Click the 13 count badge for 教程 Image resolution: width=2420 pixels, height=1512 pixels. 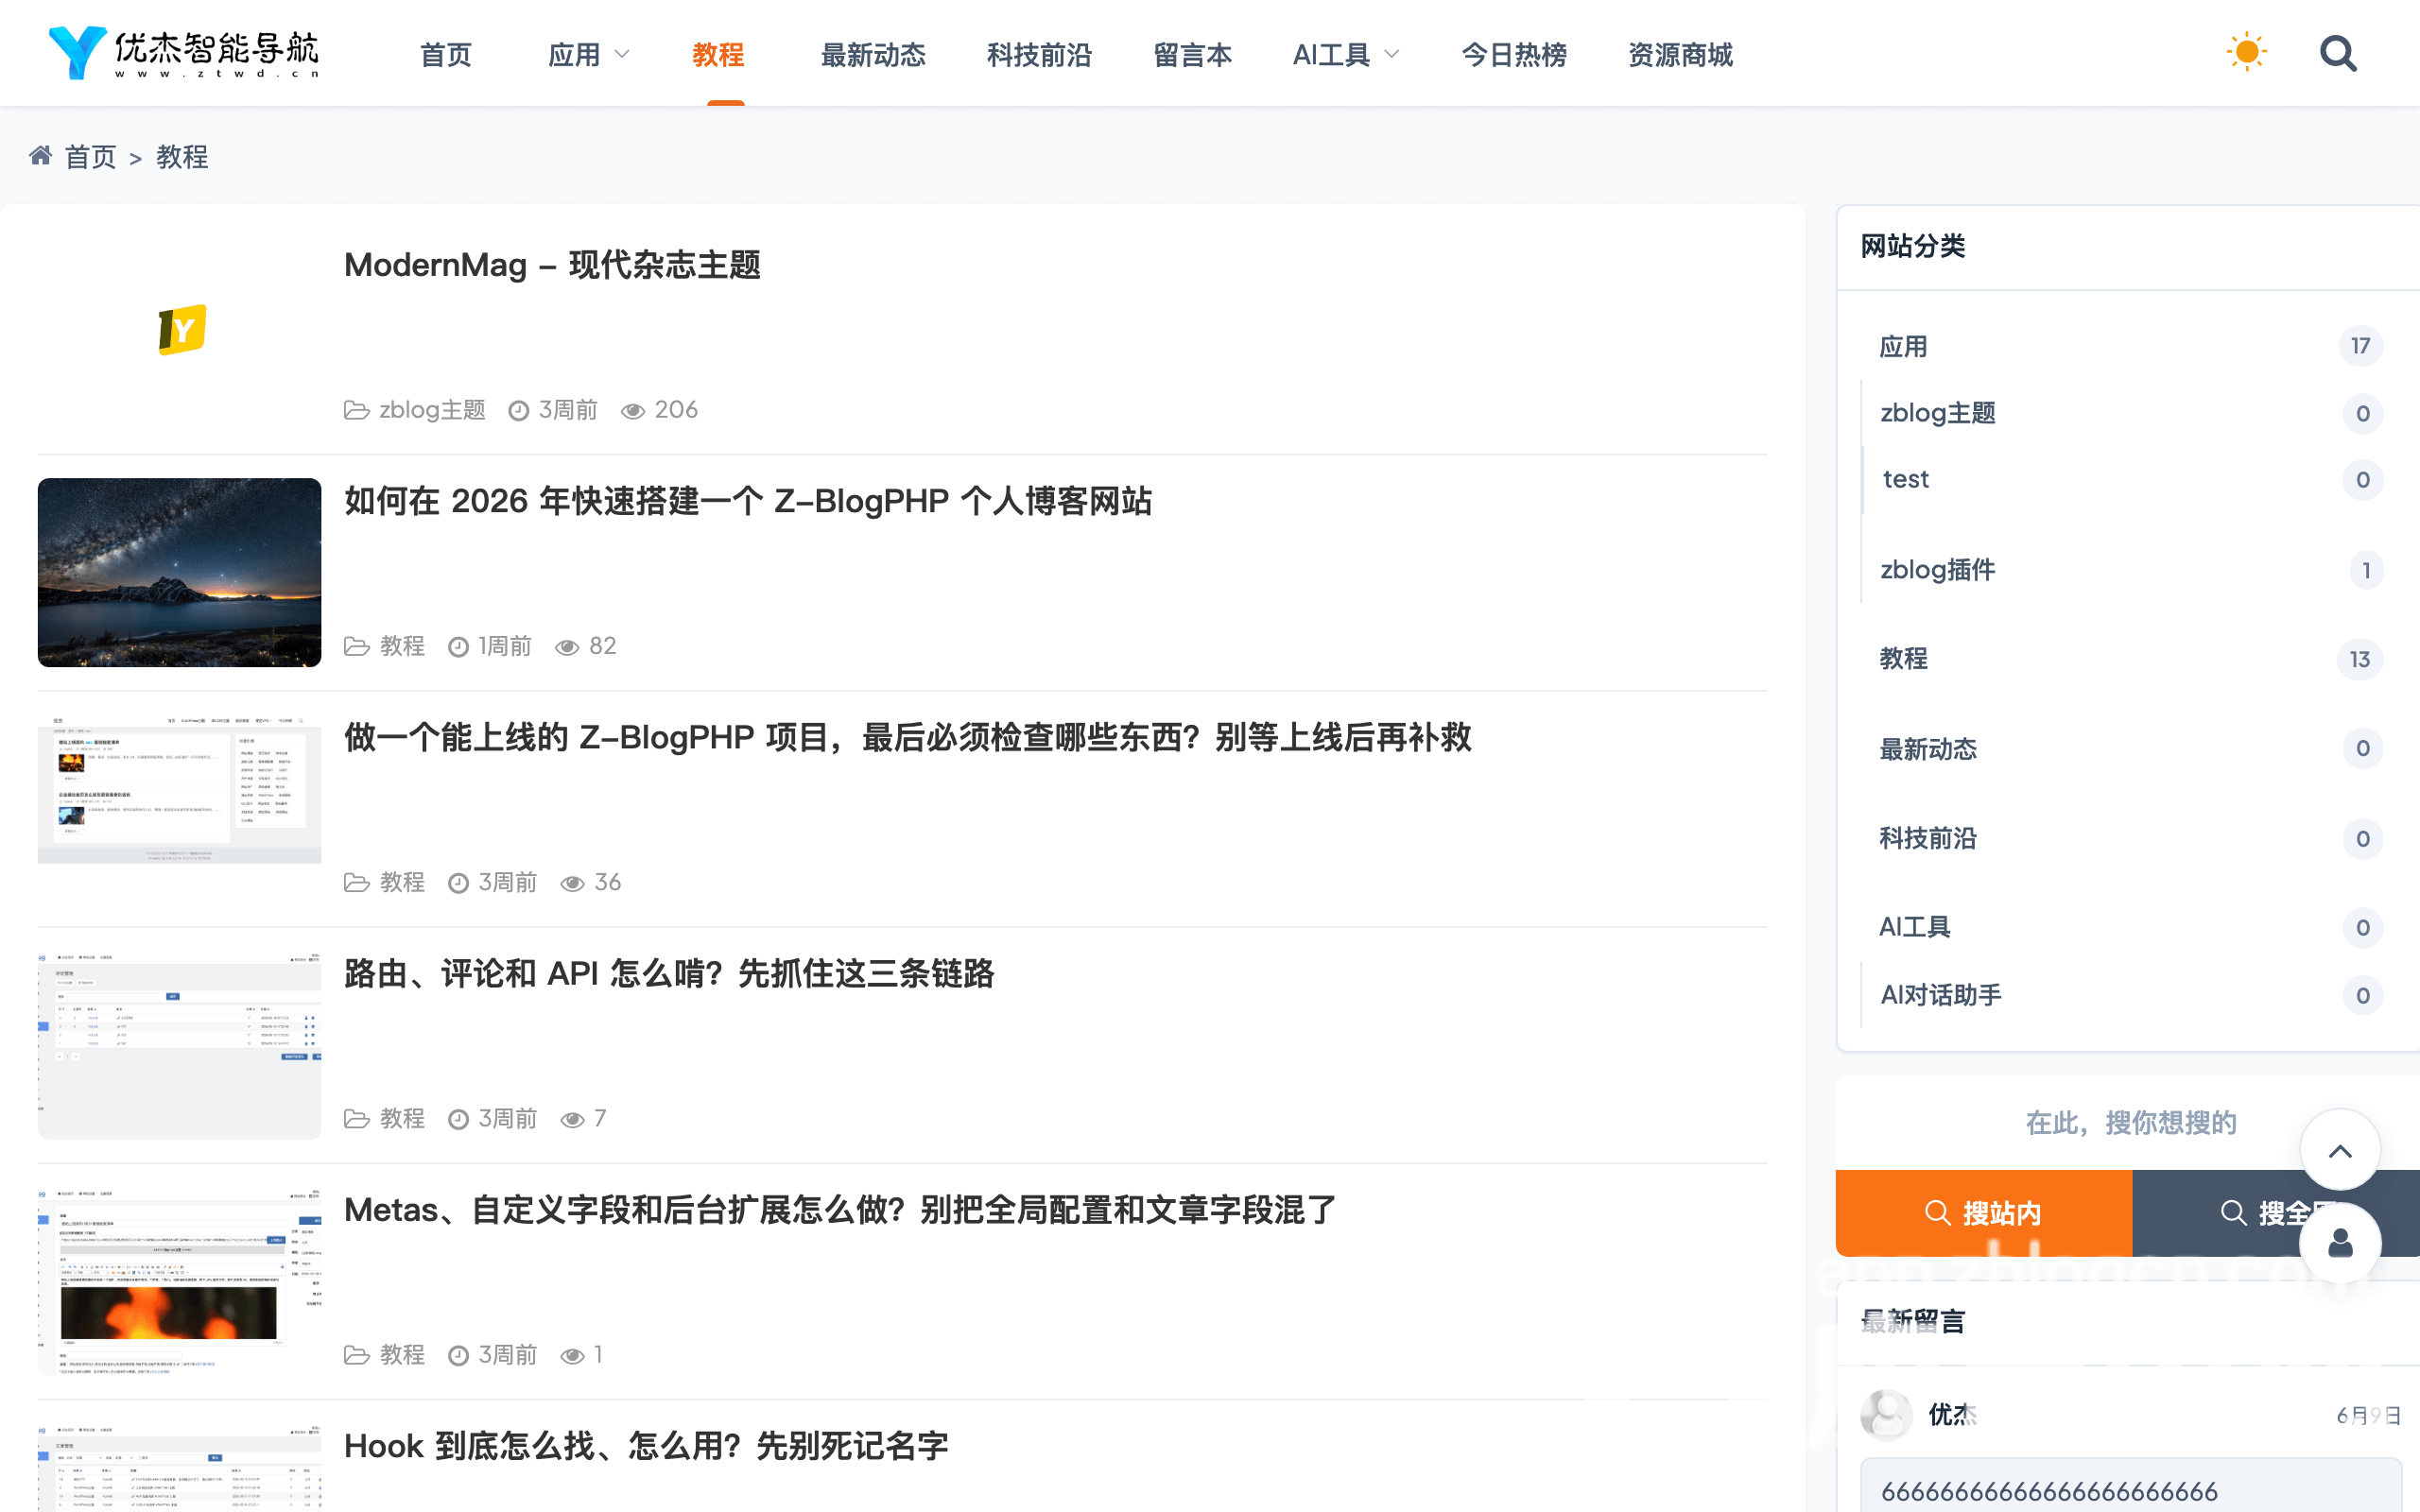click(2360, 659)
